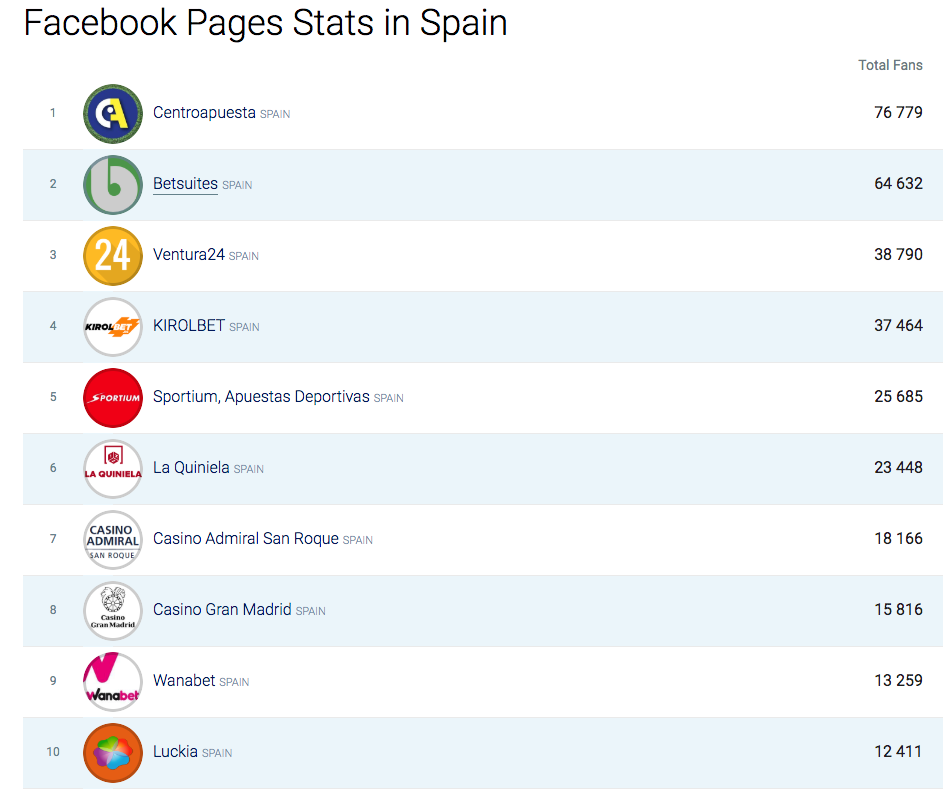Click the Casino Admiral San Roque logo
This screenshot has height=793, width=948.
pyautogui.click(x=113, y=540)
